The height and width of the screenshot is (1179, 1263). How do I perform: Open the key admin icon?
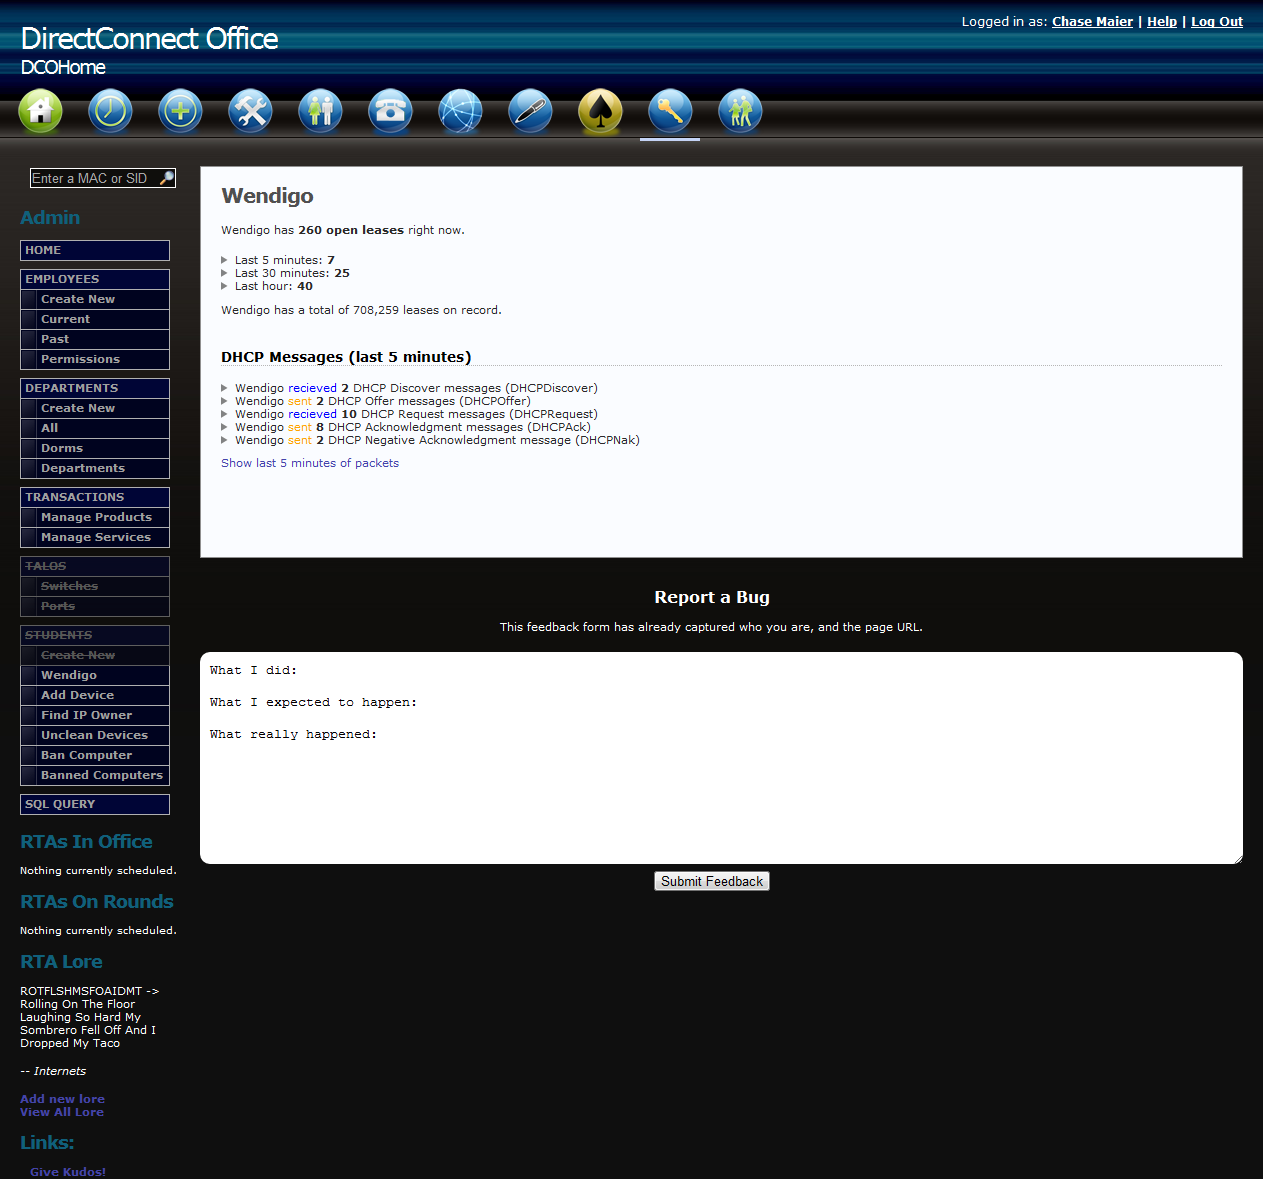(x=670, y=111)
